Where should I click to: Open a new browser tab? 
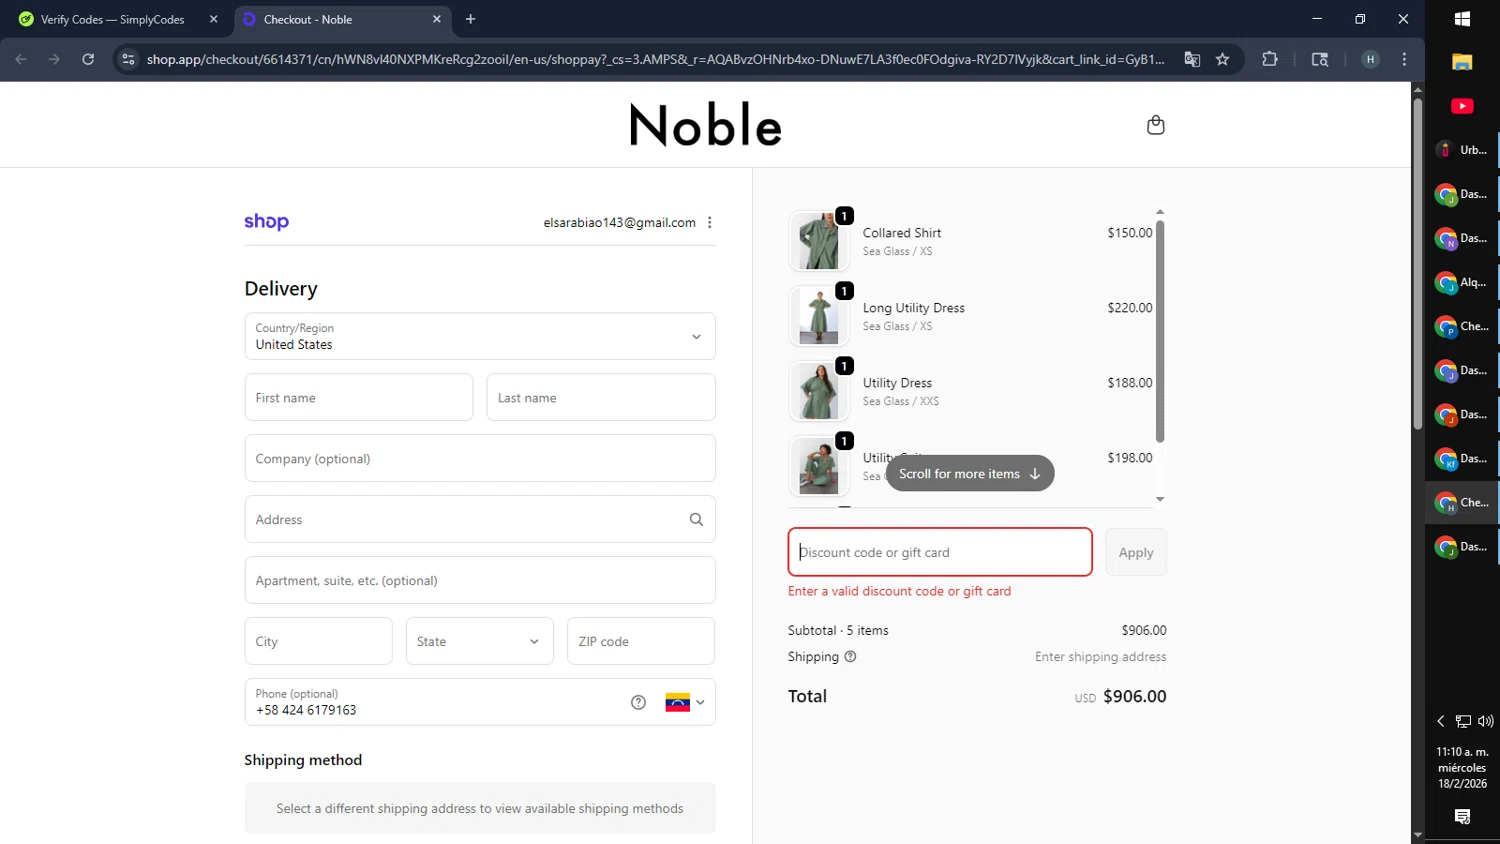coord(471,19)
